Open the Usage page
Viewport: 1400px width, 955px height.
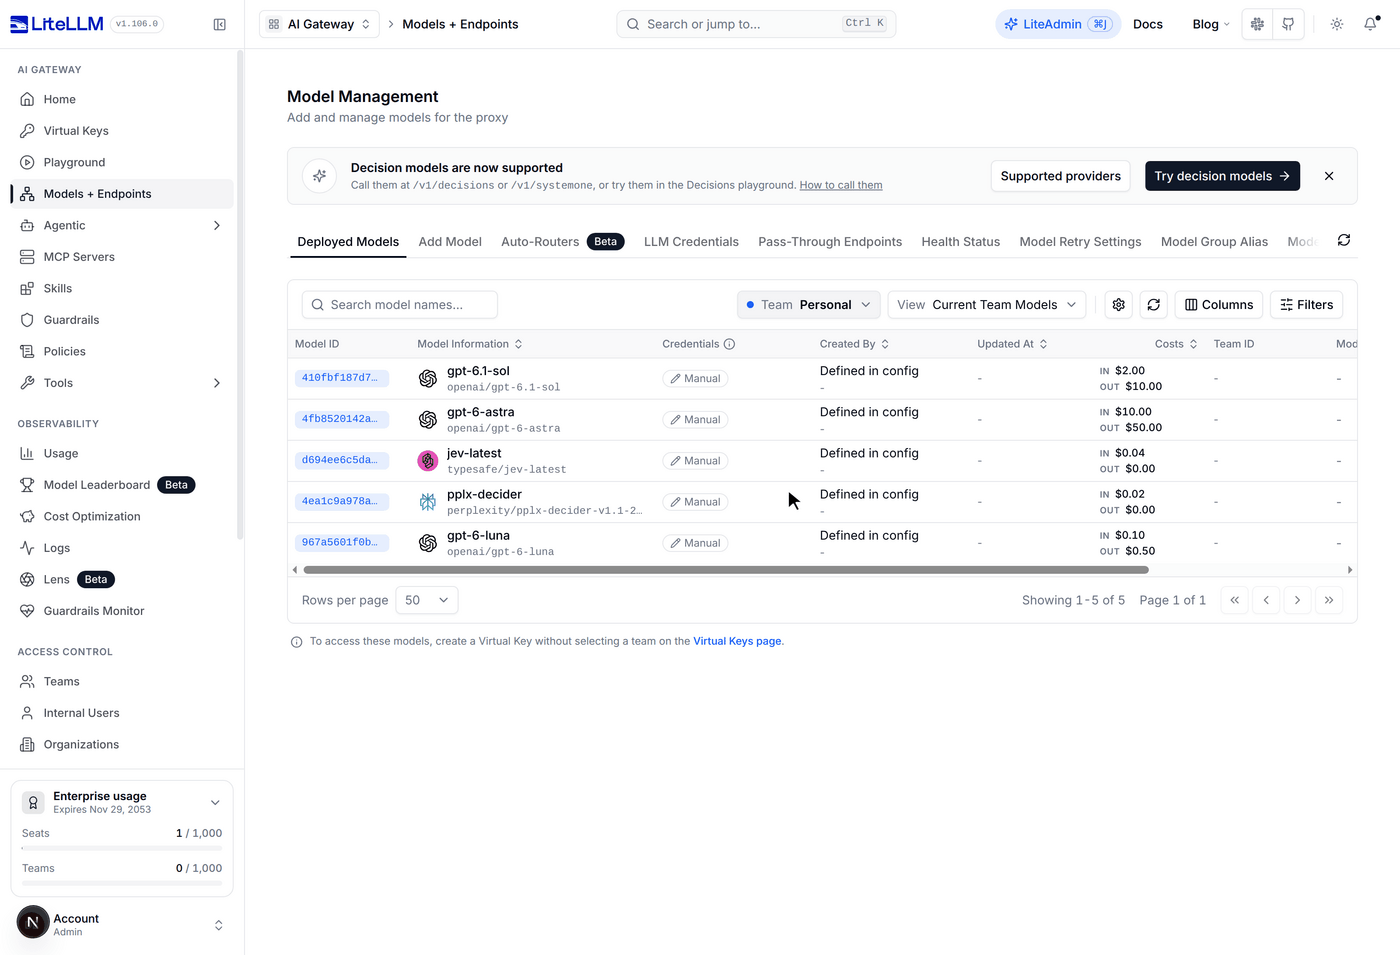pyautogui.click(x=122, y=453)
